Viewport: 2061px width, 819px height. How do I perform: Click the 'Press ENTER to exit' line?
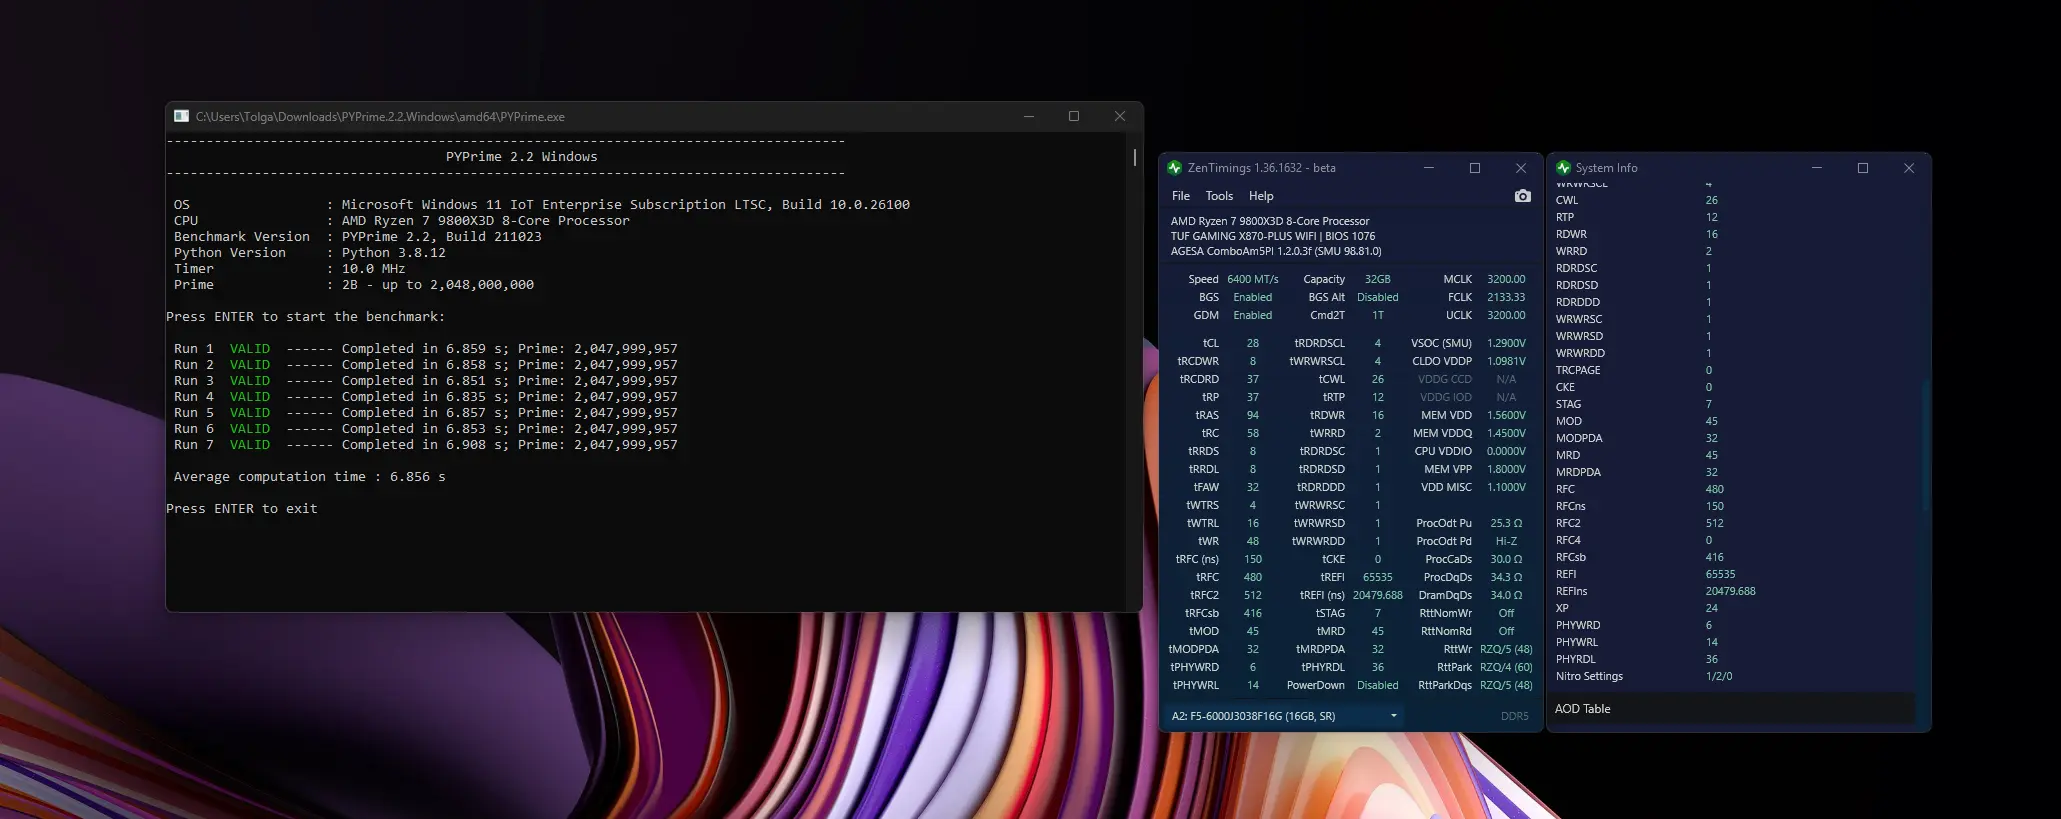click(x=242, y=509)
